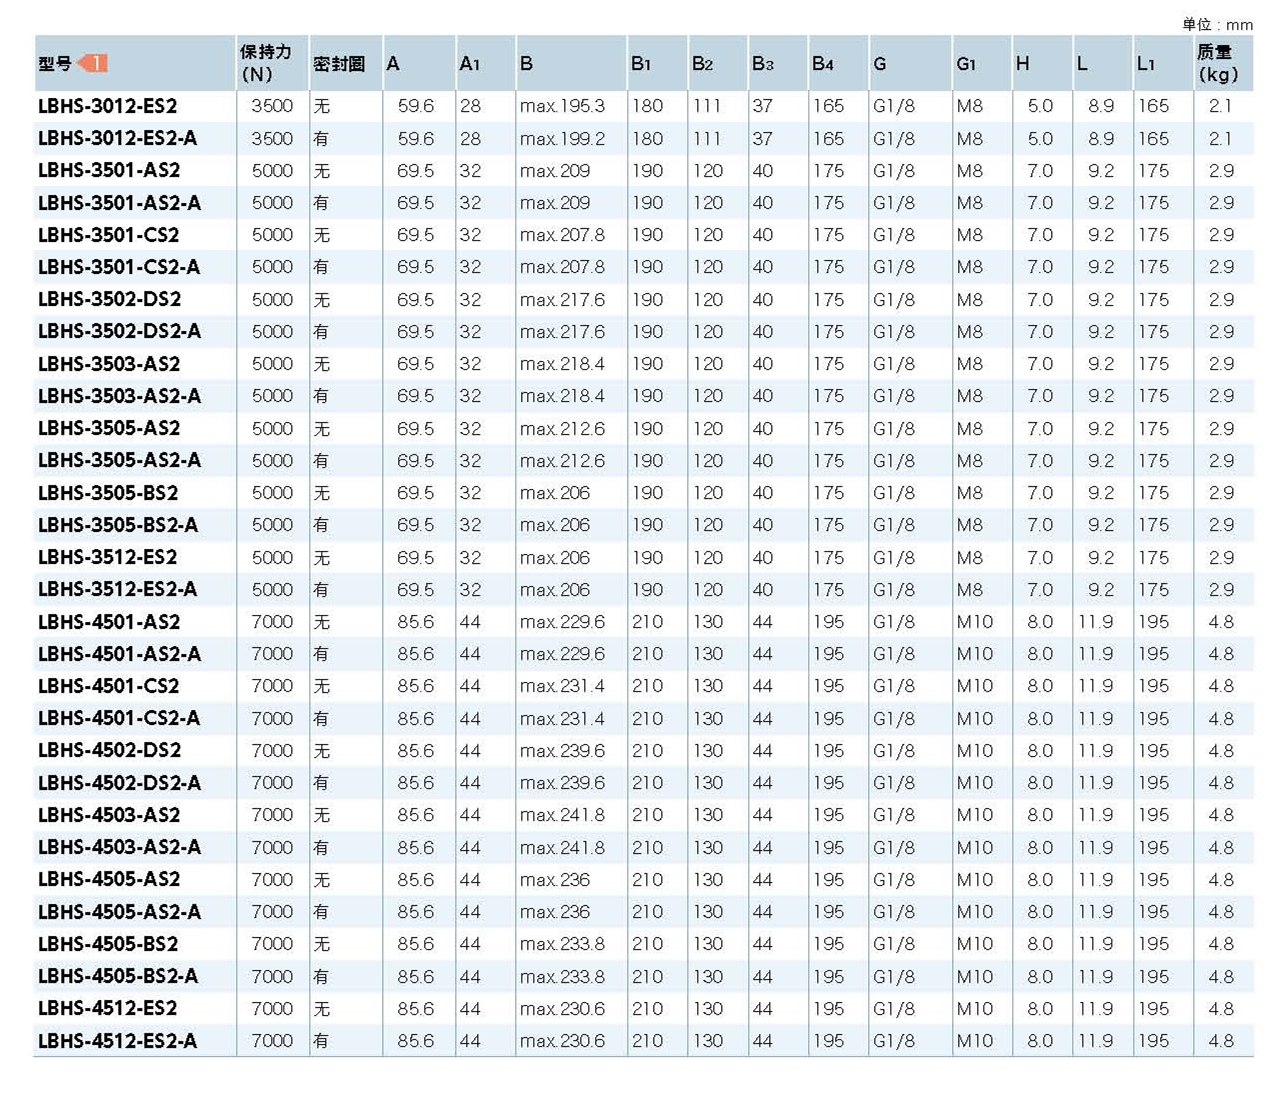Select model LBHS-4501-AS2-A
Image resolution: width=1265 pixels, height=1094 pixels.
point(119,654)
